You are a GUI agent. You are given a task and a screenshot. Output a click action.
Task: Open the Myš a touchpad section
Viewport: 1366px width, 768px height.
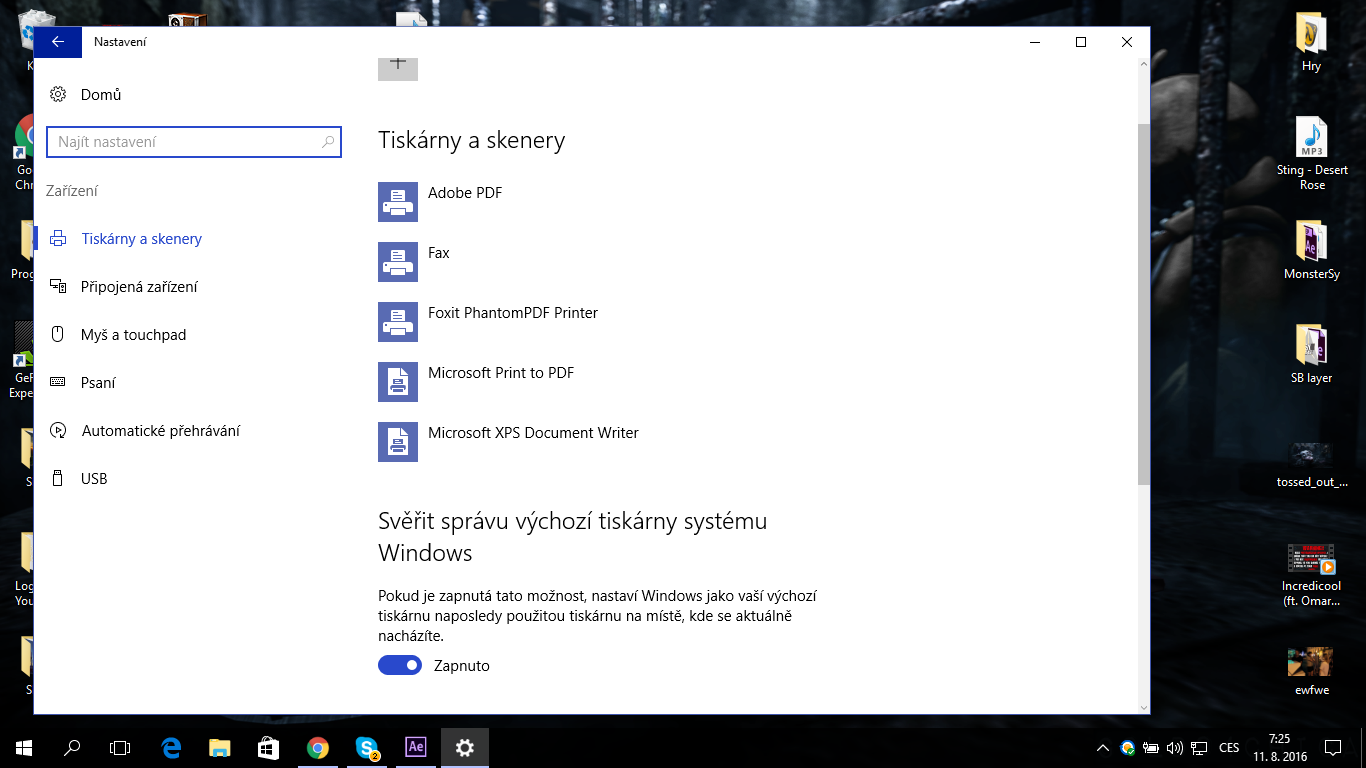coord(133,335)
